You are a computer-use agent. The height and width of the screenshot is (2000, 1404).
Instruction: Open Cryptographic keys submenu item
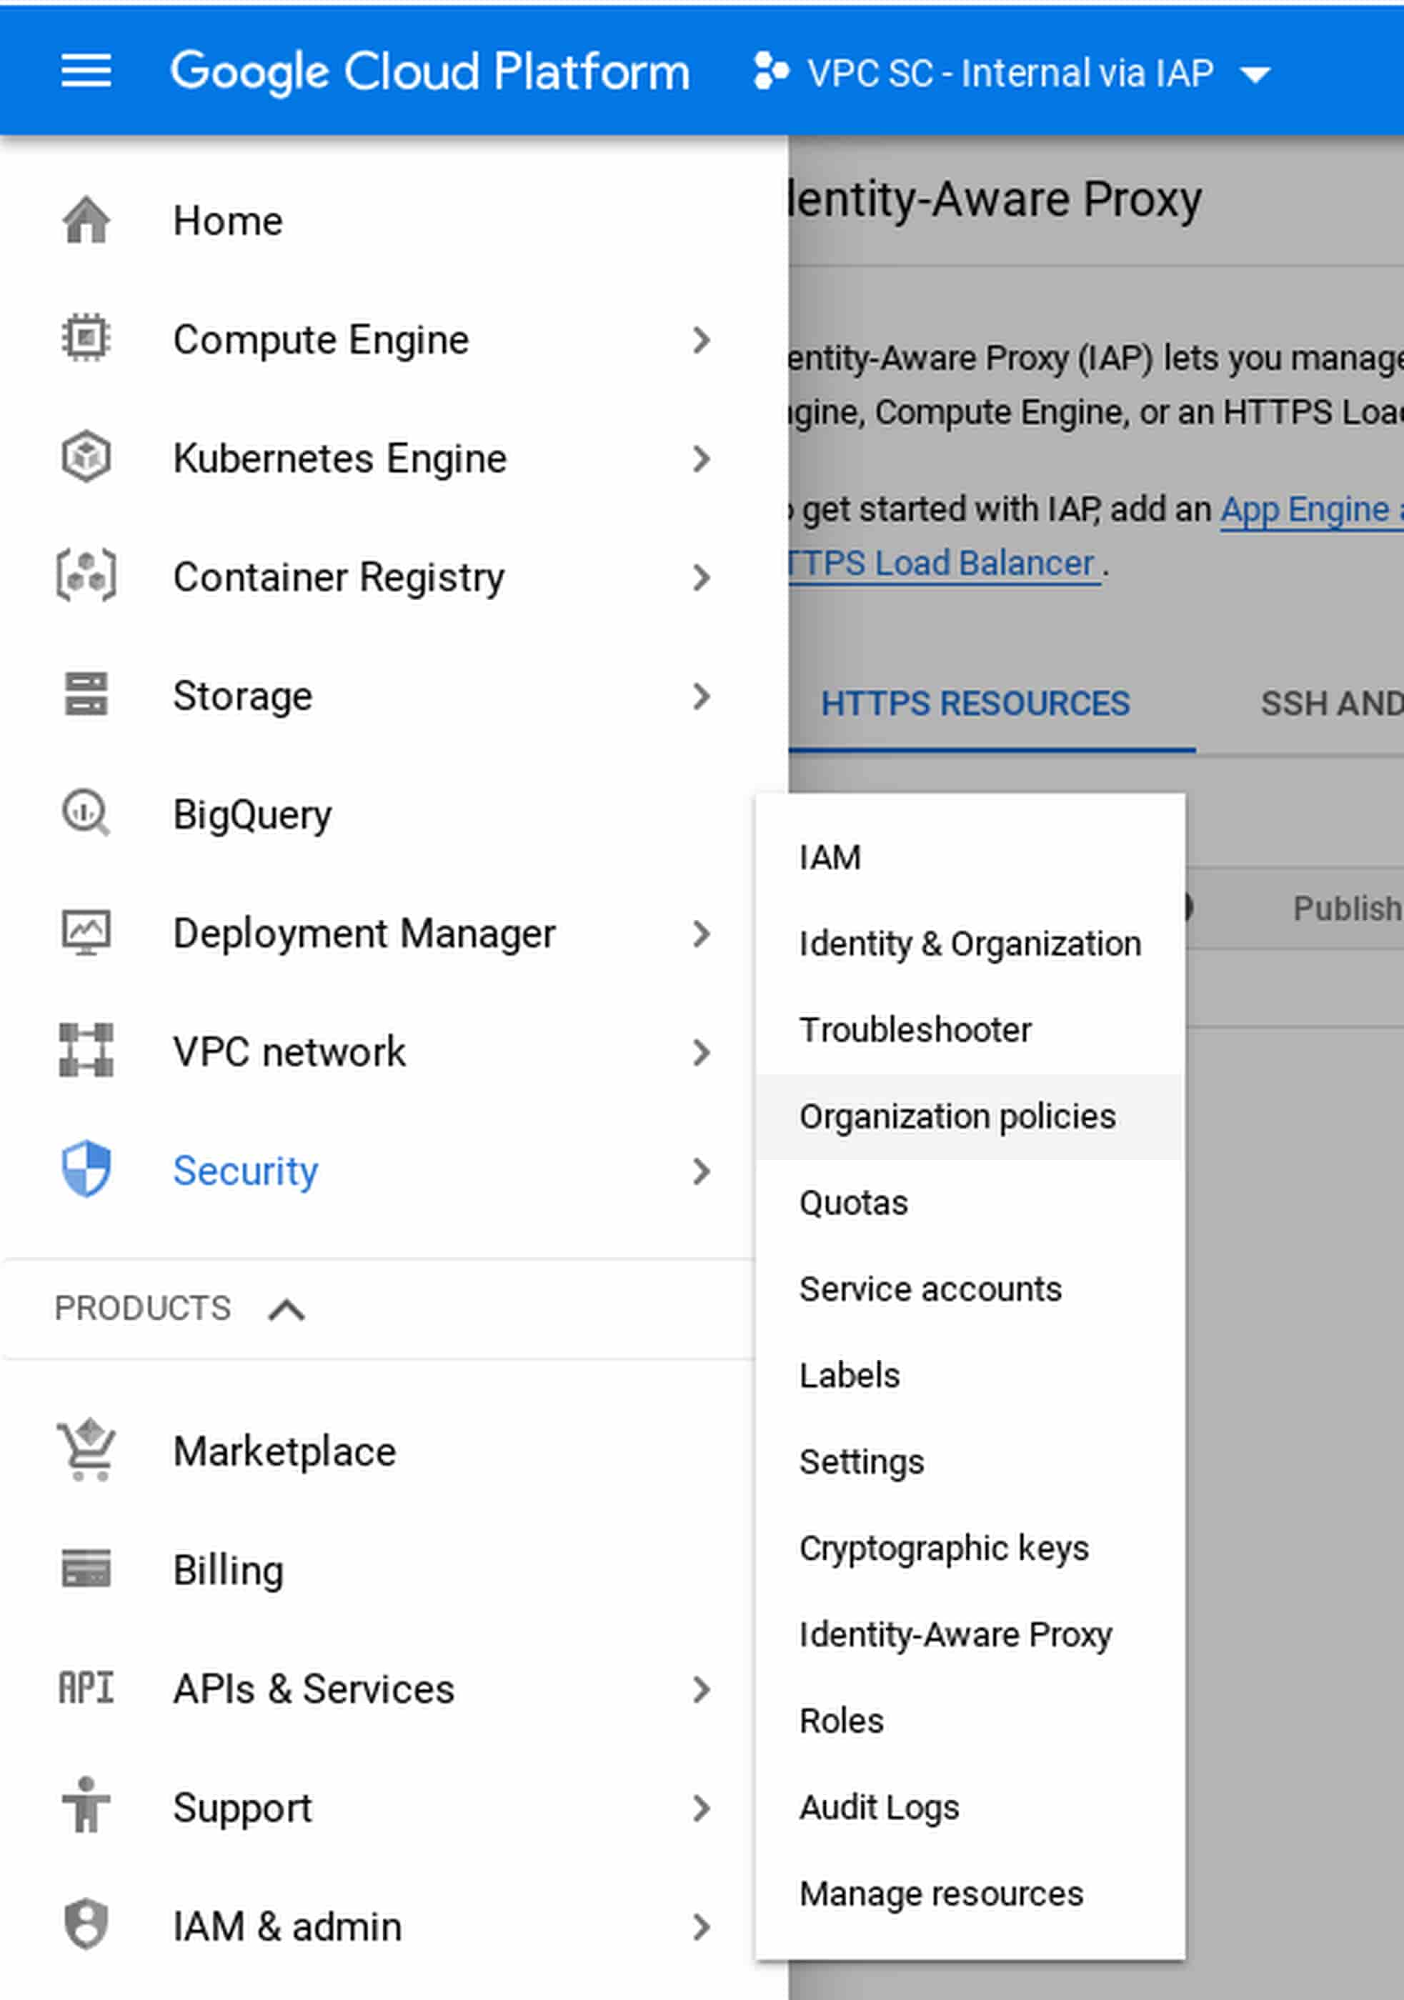click(969, 1548)
